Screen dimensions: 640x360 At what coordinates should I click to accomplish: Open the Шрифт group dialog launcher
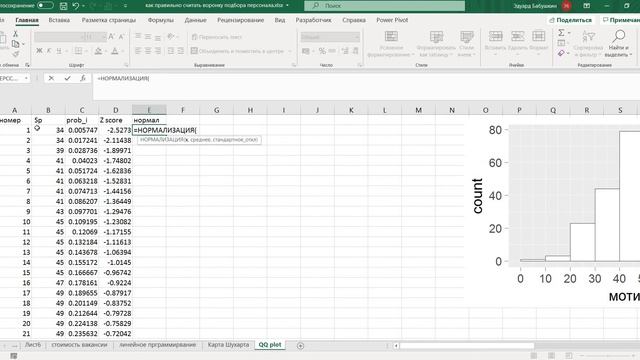(x=126, y=65)
